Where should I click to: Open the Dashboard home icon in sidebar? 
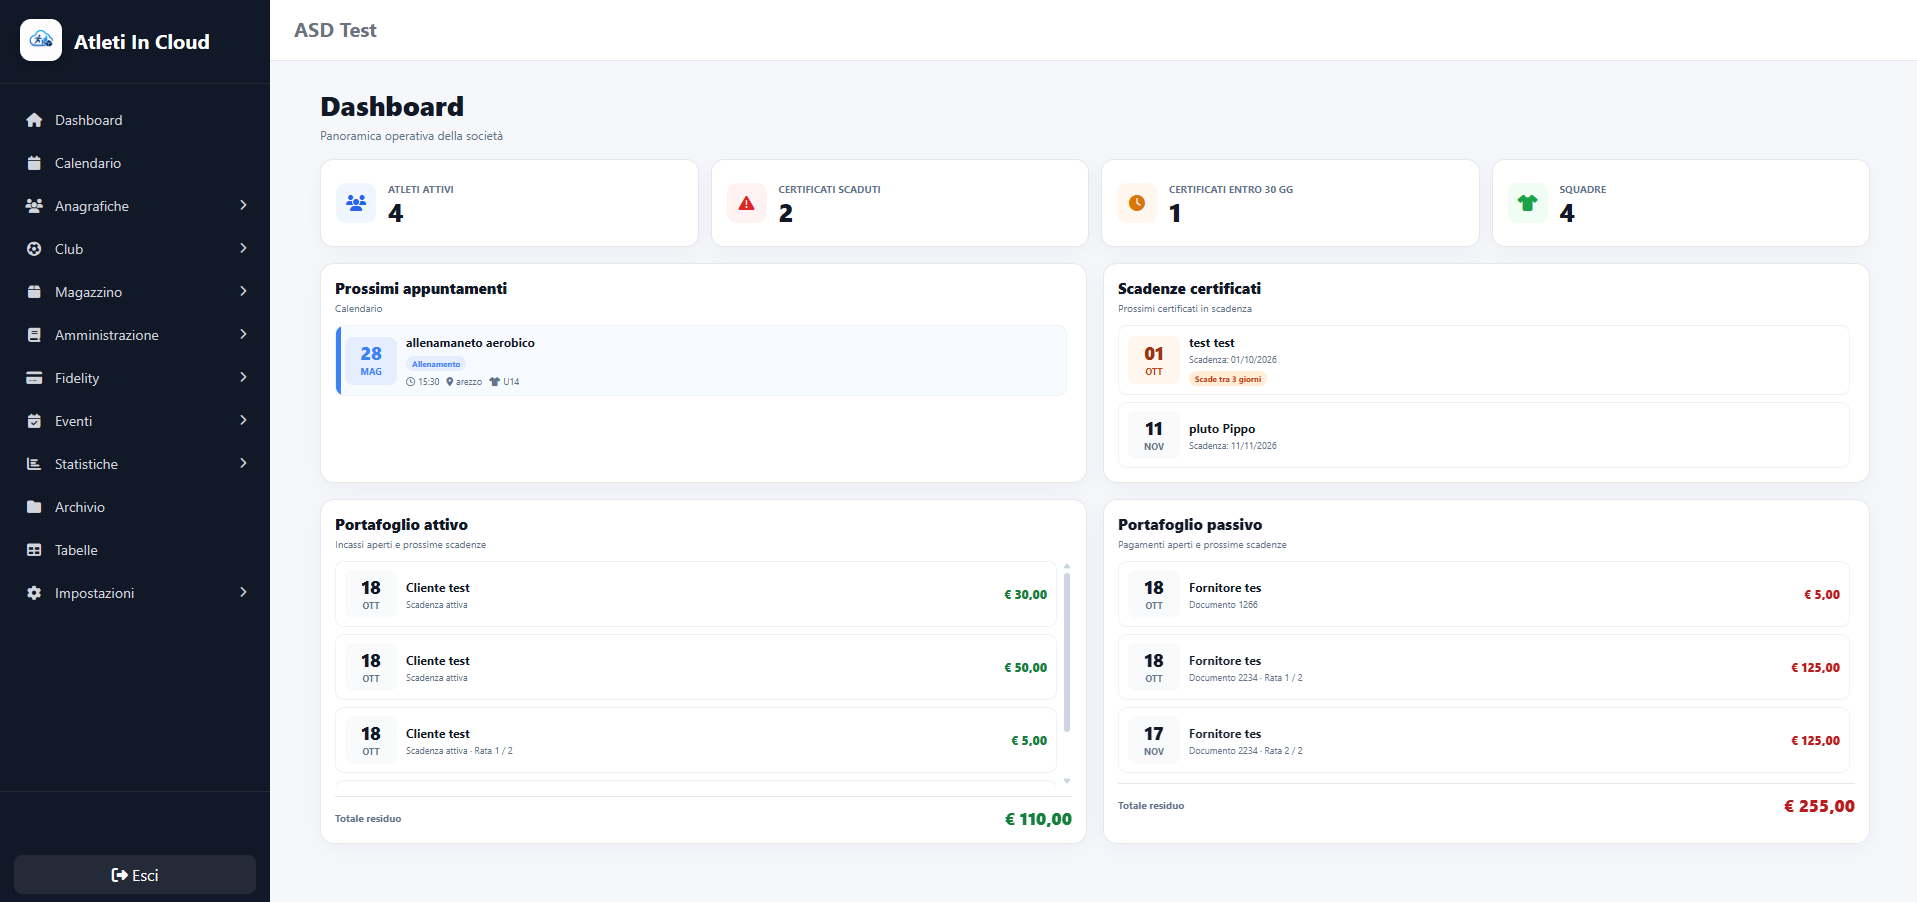[x=34, y=120]
